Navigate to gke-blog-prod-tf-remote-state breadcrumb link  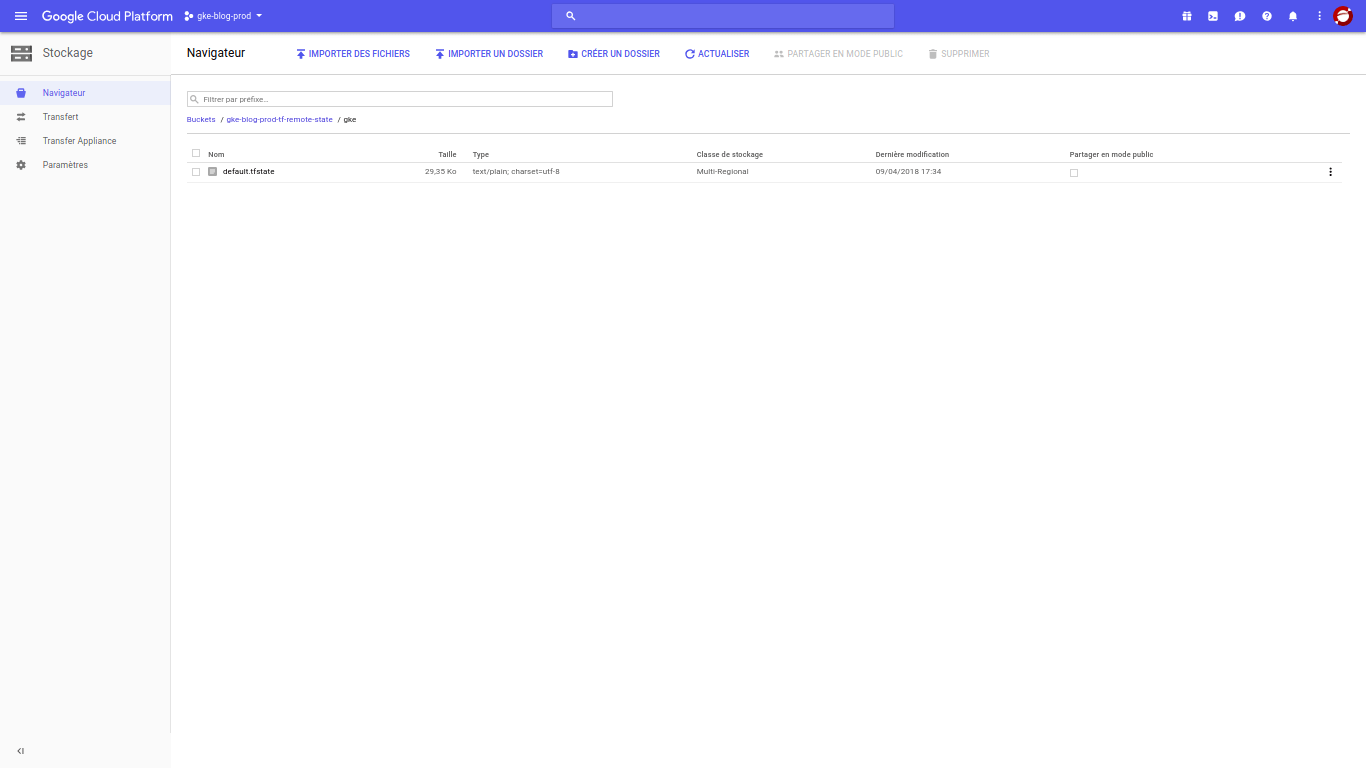[x=279, y=120]
